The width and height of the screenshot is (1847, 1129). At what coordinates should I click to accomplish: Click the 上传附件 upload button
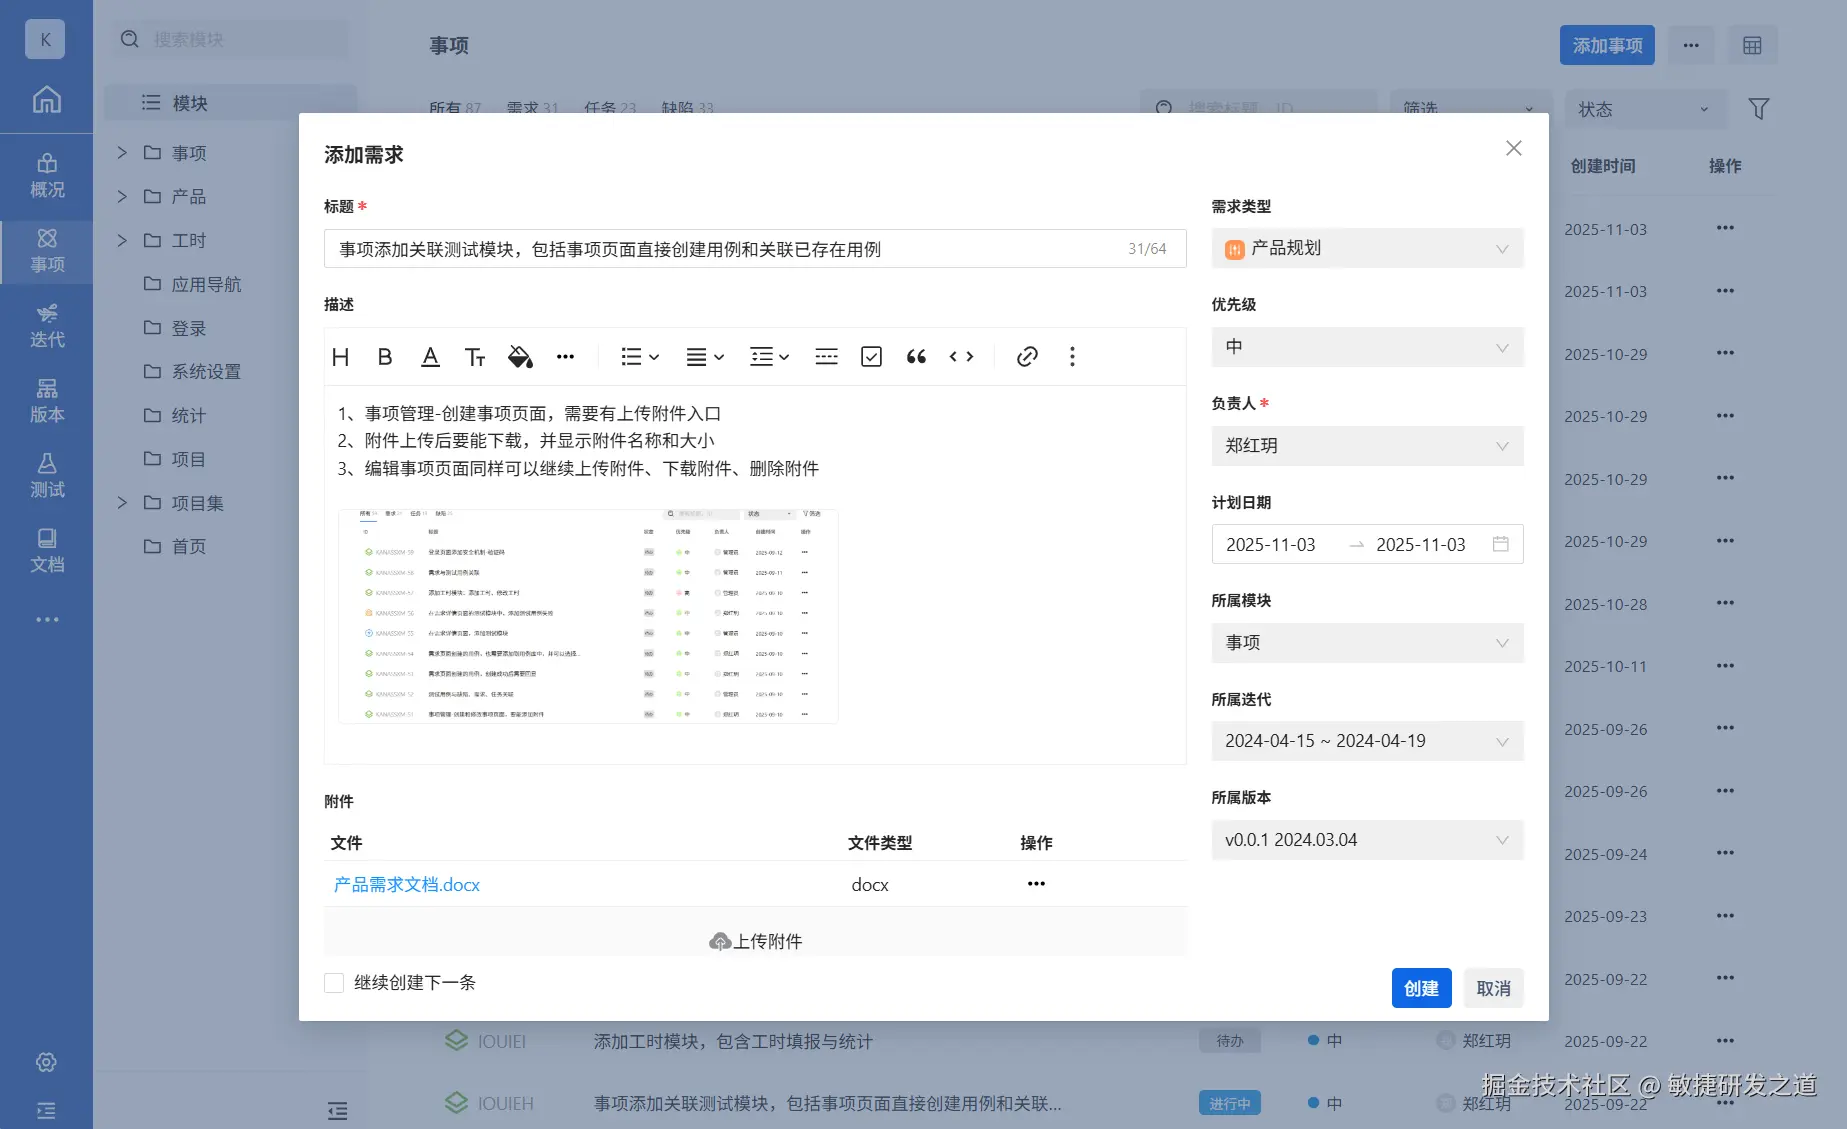[755, 941]
